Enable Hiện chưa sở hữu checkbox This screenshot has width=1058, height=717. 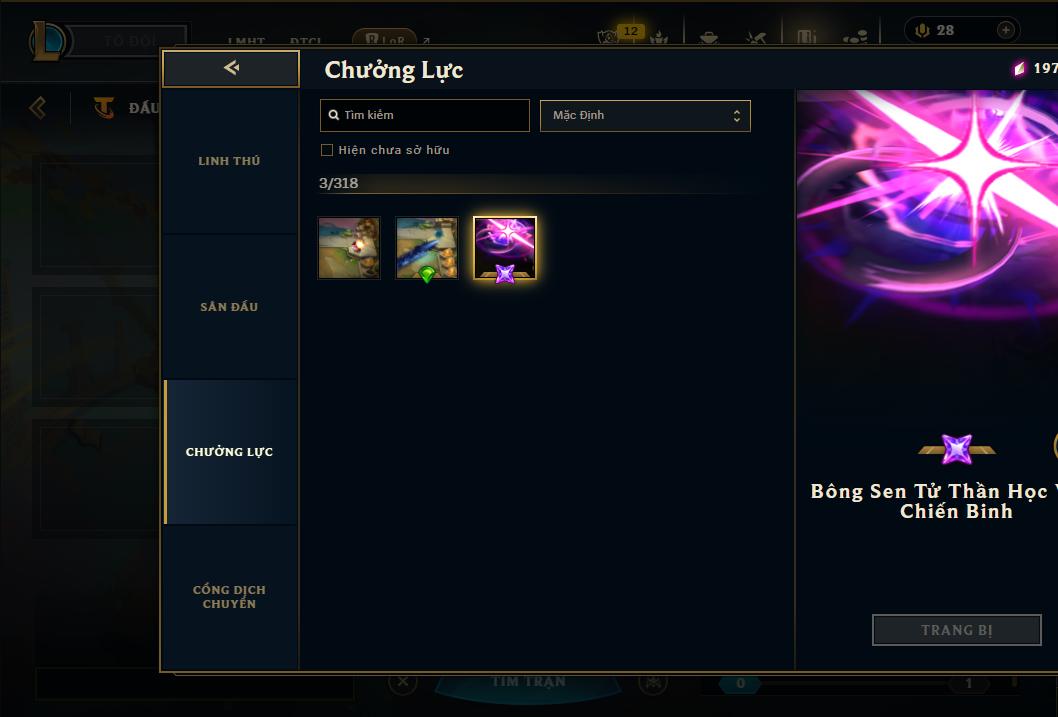point(327,150)
